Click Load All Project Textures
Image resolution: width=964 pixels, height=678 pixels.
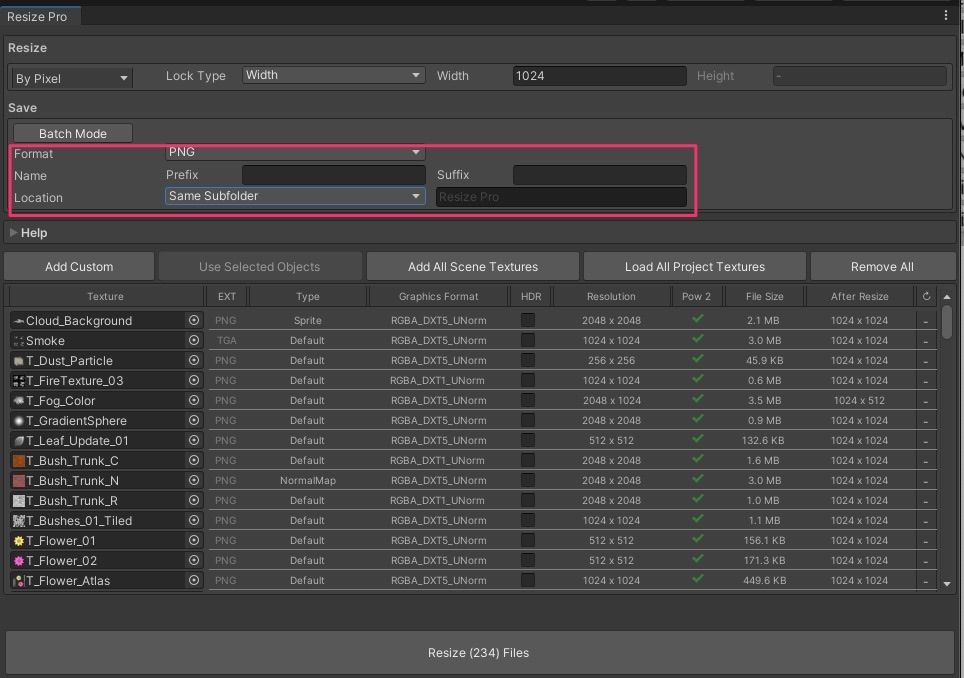tap(695, 267)
